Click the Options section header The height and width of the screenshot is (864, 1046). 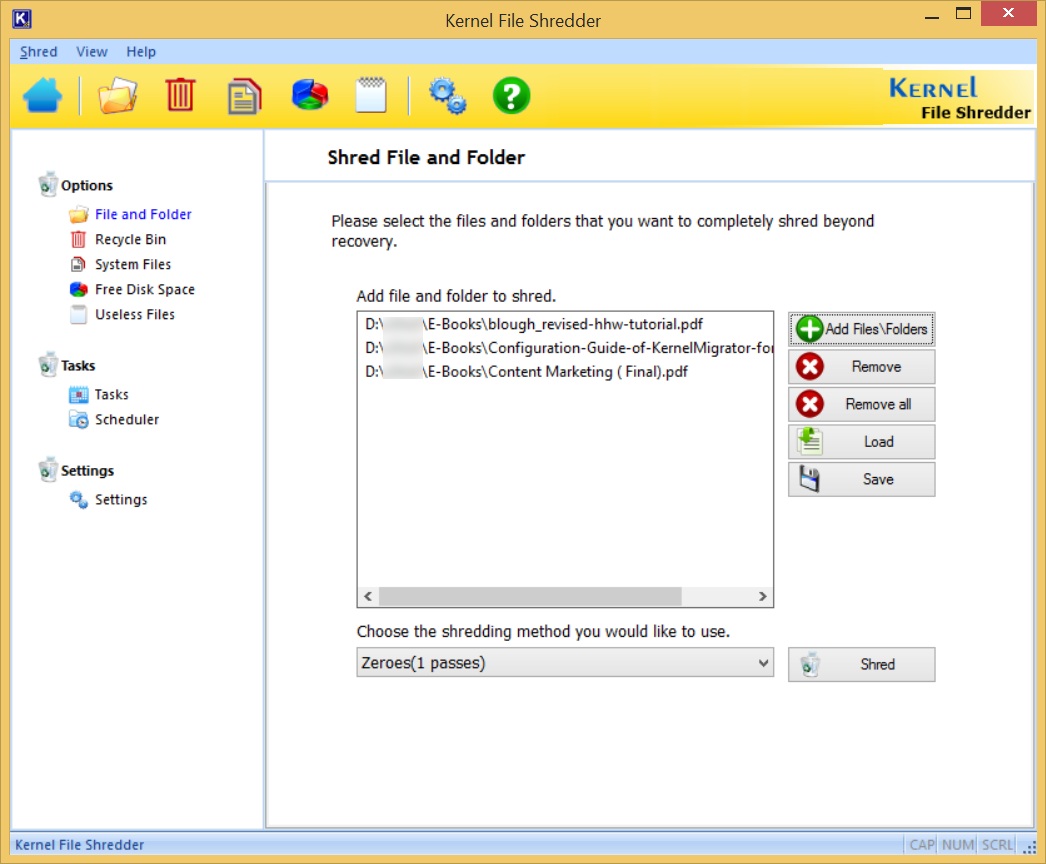pos(87,185)
